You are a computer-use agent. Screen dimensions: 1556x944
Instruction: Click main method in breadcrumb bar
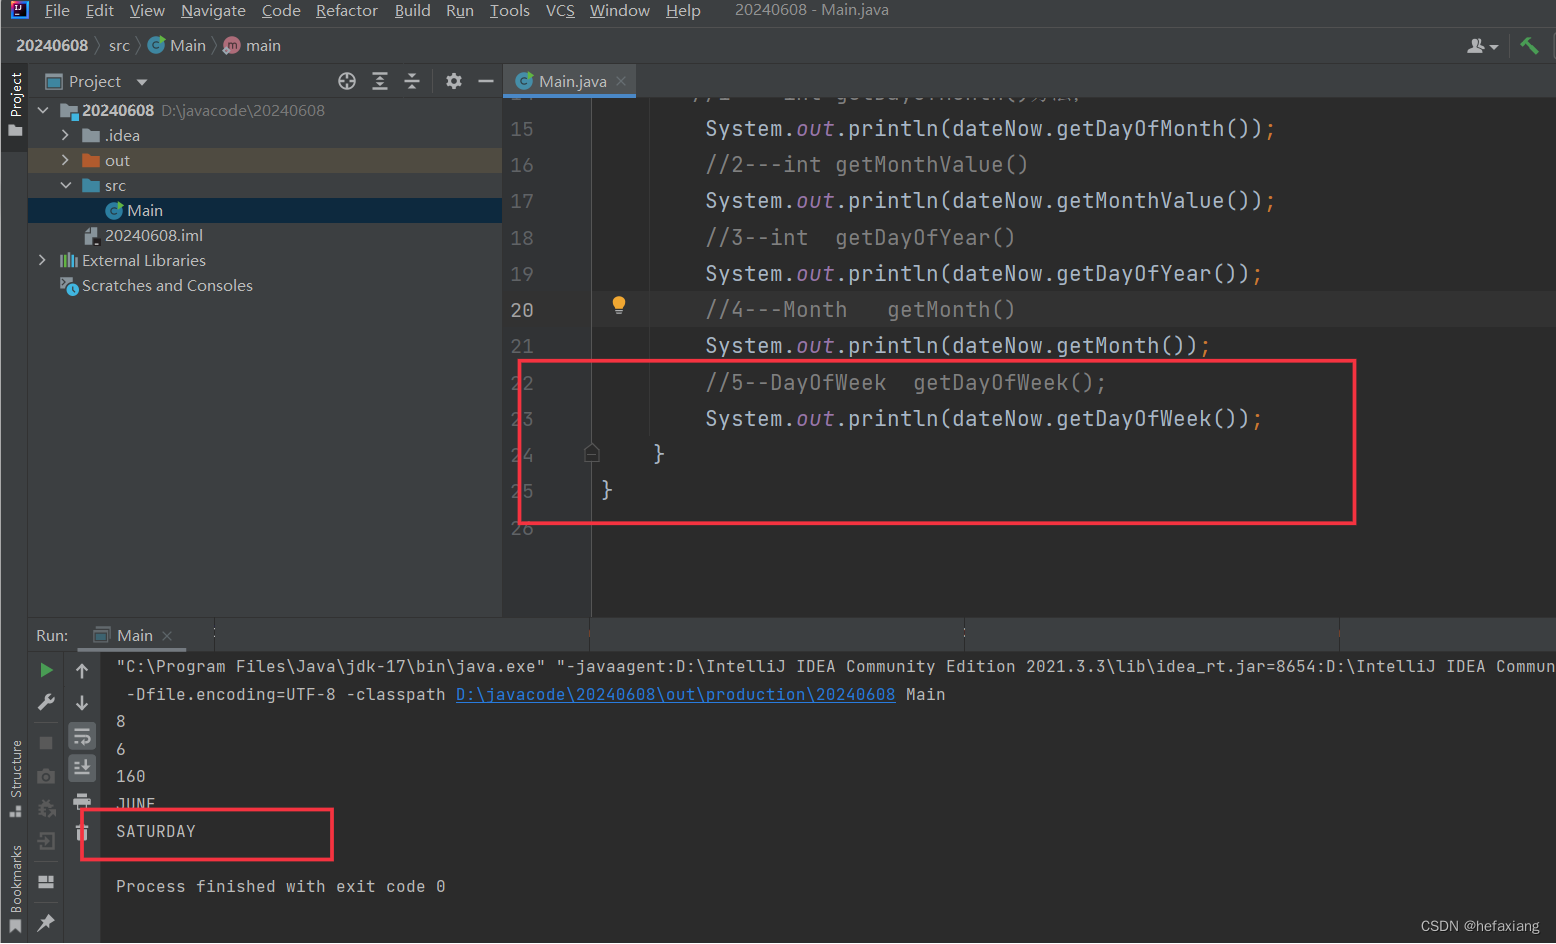tap(252, 46)
